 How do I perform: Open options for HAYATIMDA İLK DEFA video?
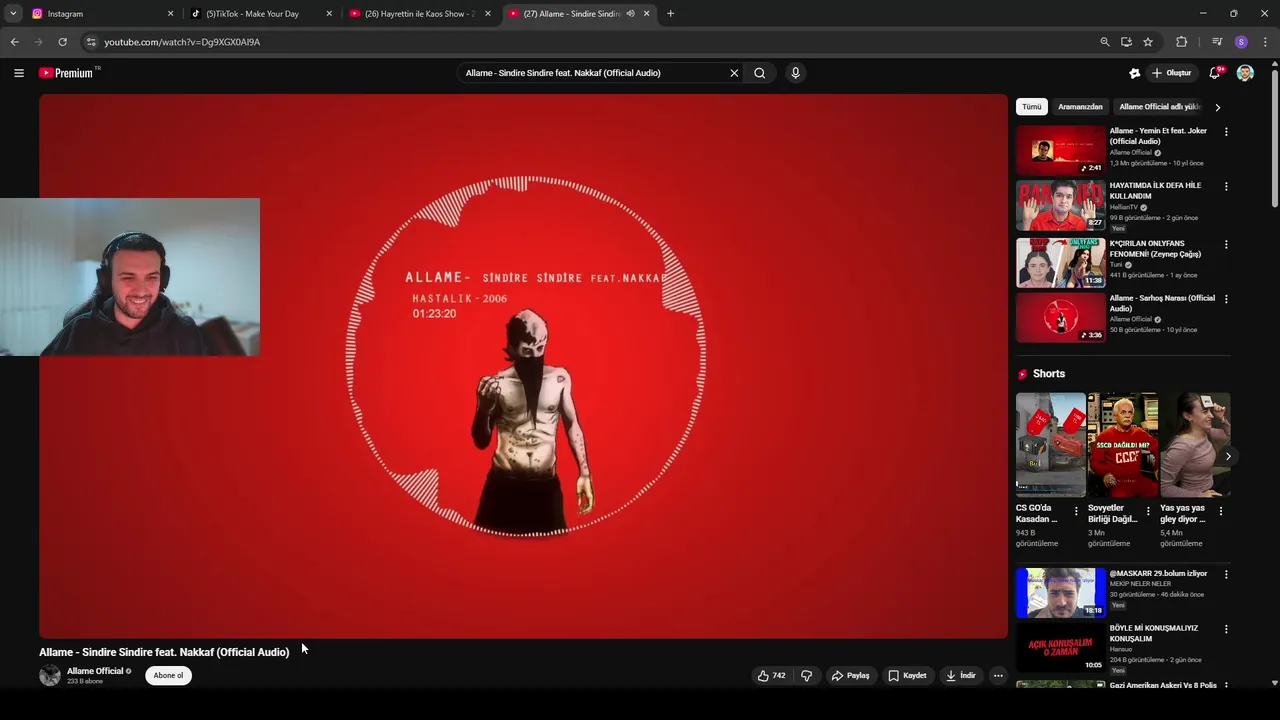(x=1226, y=186)
